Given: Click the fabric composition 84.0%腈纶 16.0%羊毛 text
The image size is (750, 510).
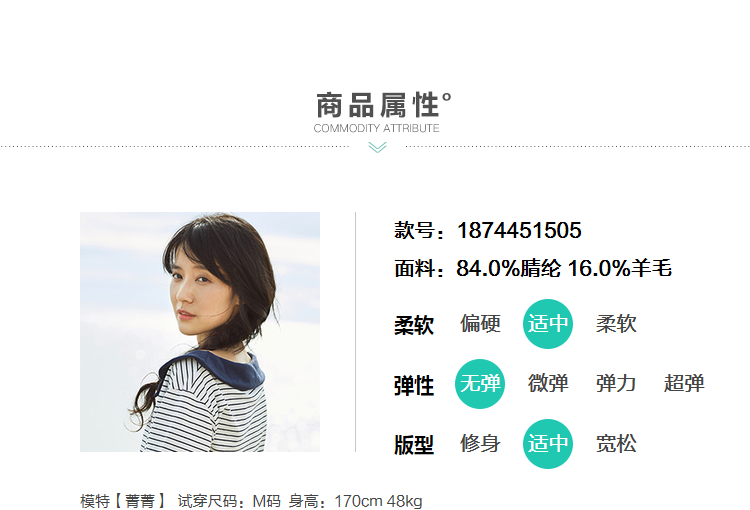Looking at the screenshot, I should [564, 268].
